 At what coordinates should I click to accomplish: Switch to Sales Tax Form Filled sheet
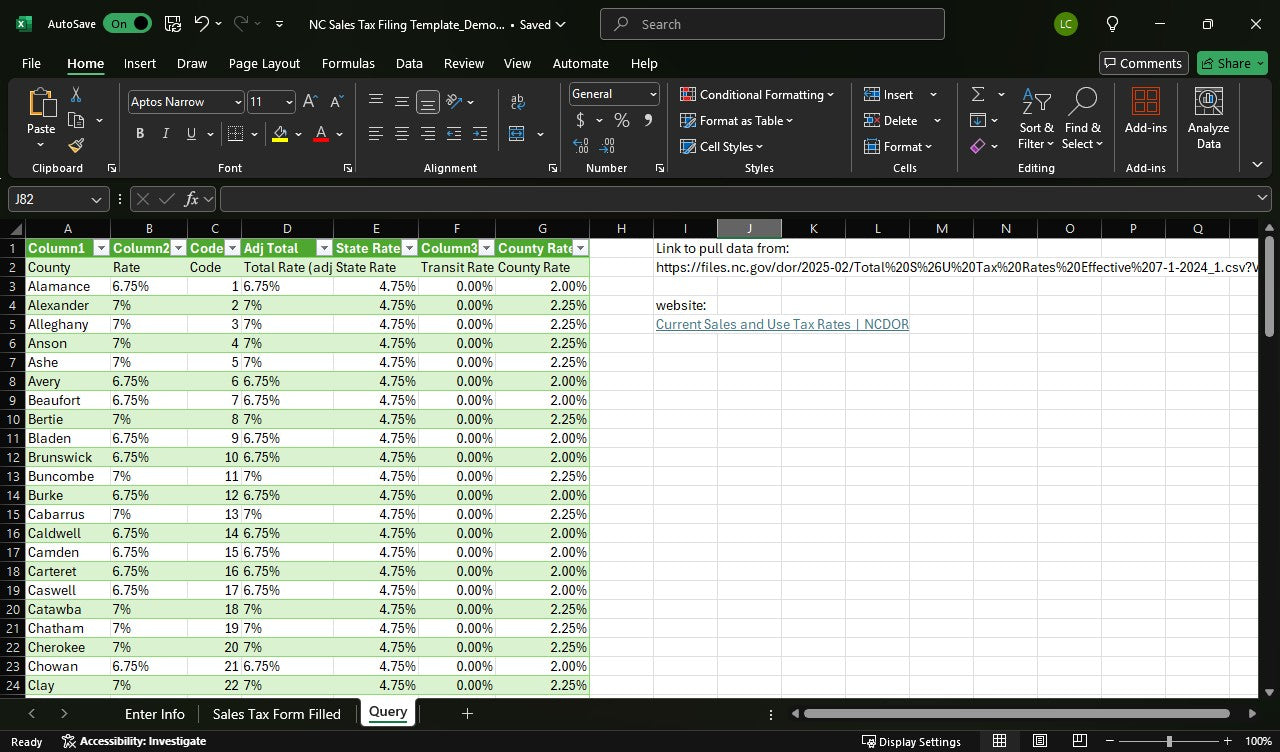pos(276,713)
